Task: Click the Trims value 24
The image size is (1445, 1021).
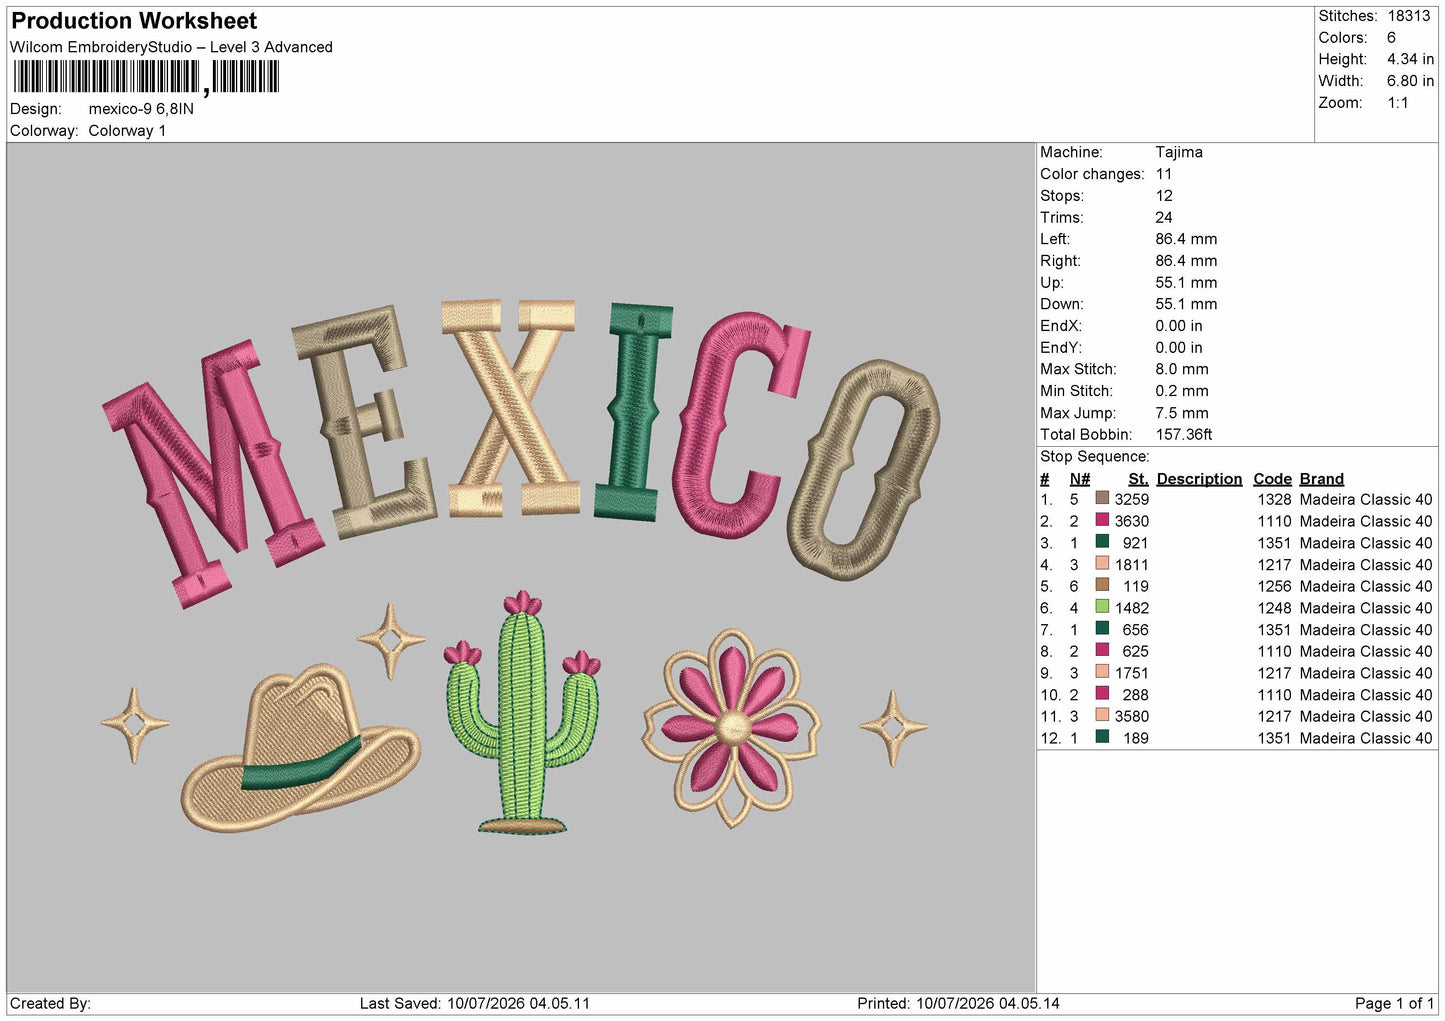Action: (1164, 217)
